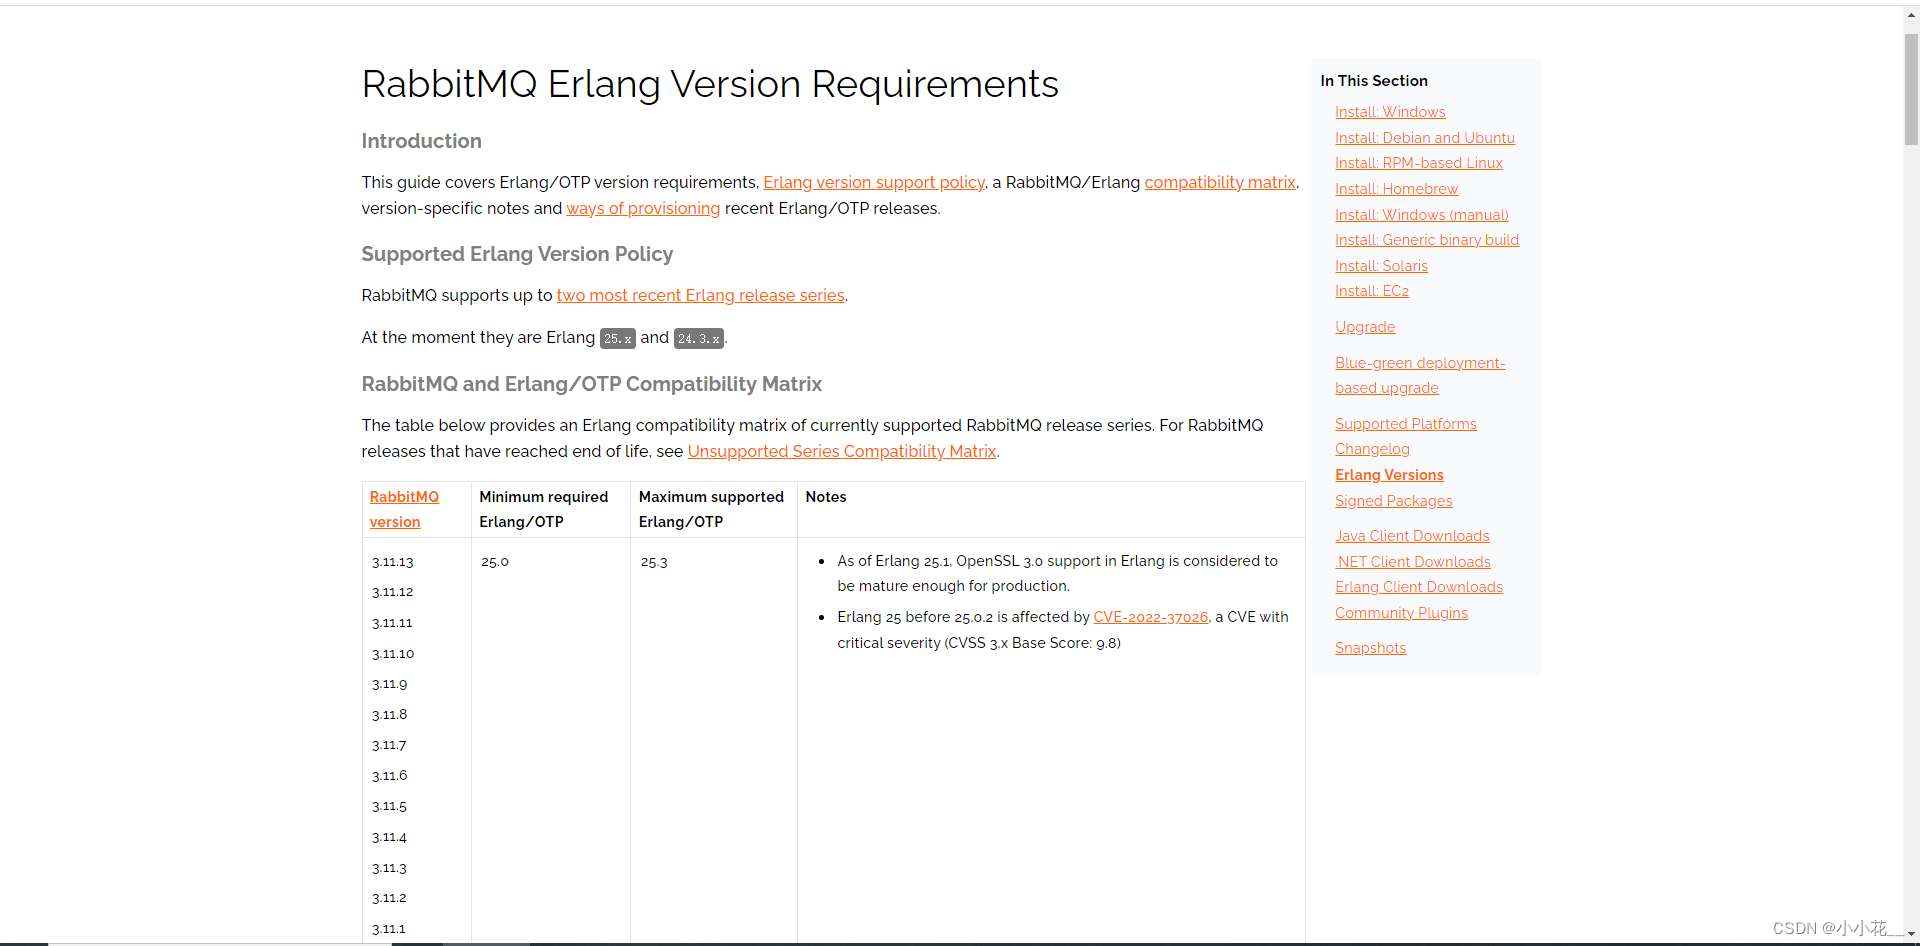
Task: Go to Install: Debian and Ubuntu page
Action: [1425, 138]
